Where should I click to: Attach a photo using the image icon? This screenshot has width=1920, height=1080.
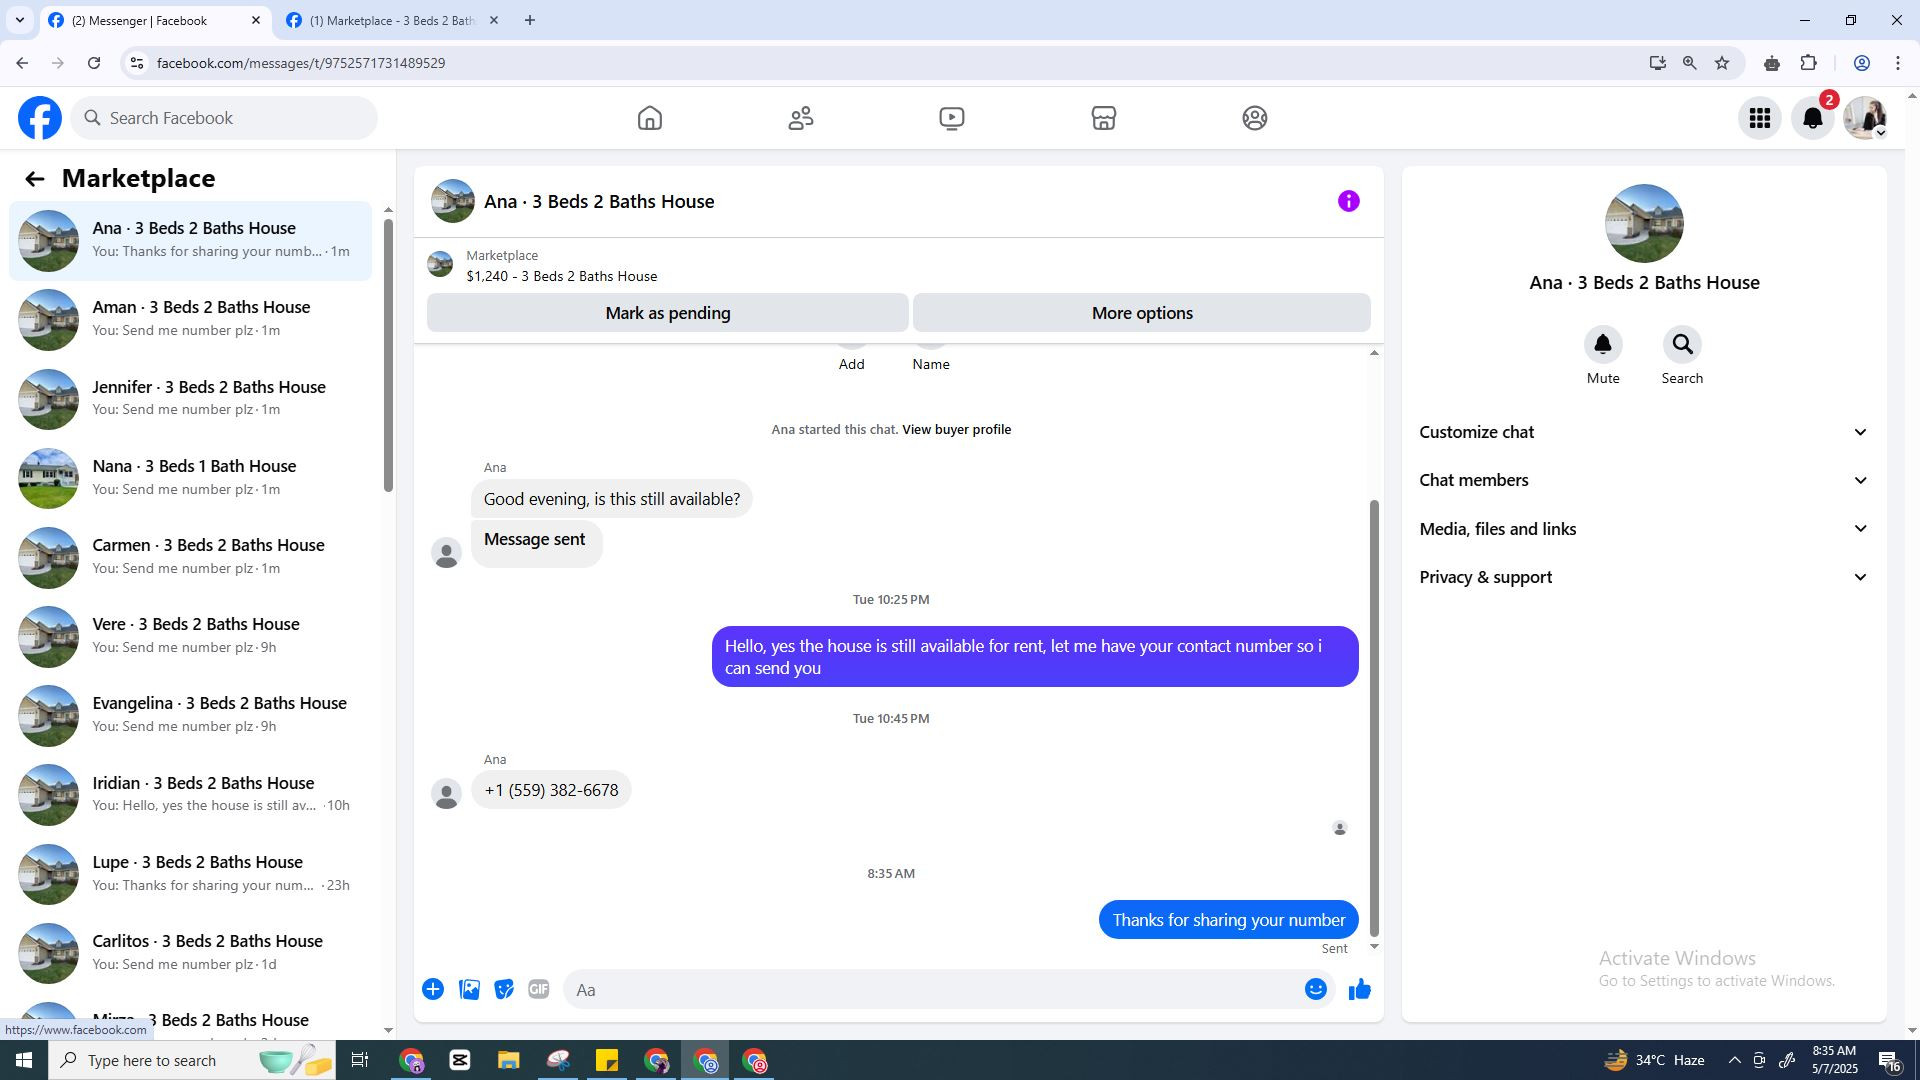pos(469,990)
